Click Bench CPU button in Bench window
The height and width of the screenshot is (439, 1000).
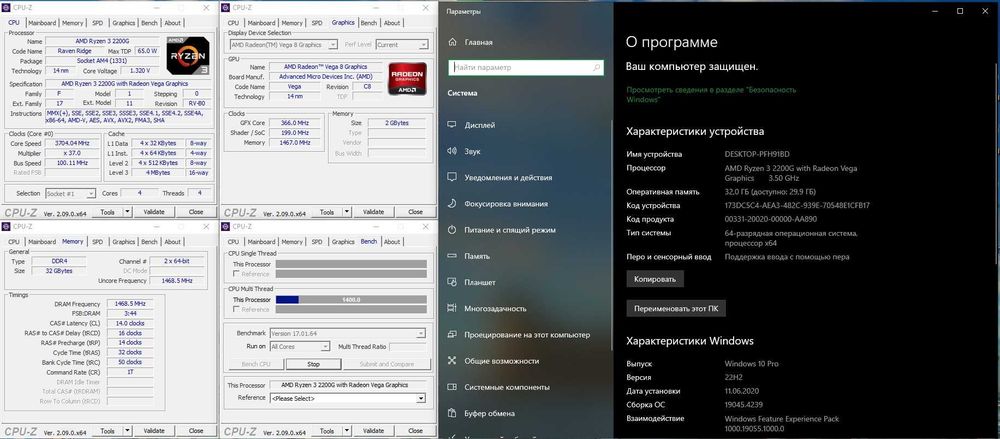(256, 364)
